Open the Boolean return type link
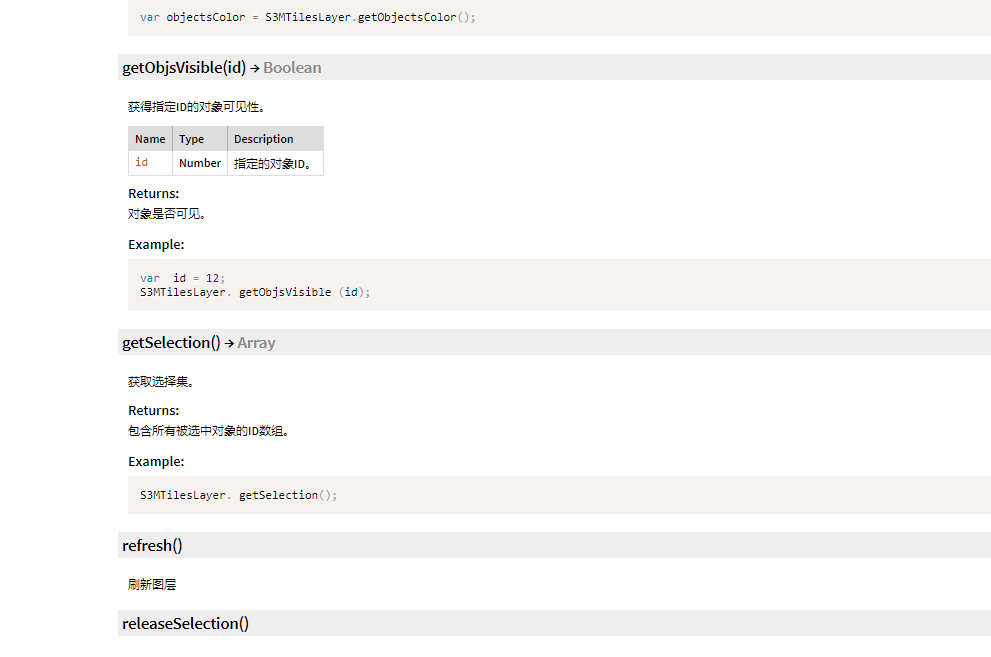Image resolution: width=991 pixels, height=657 pixels. [x=292, y=68]
